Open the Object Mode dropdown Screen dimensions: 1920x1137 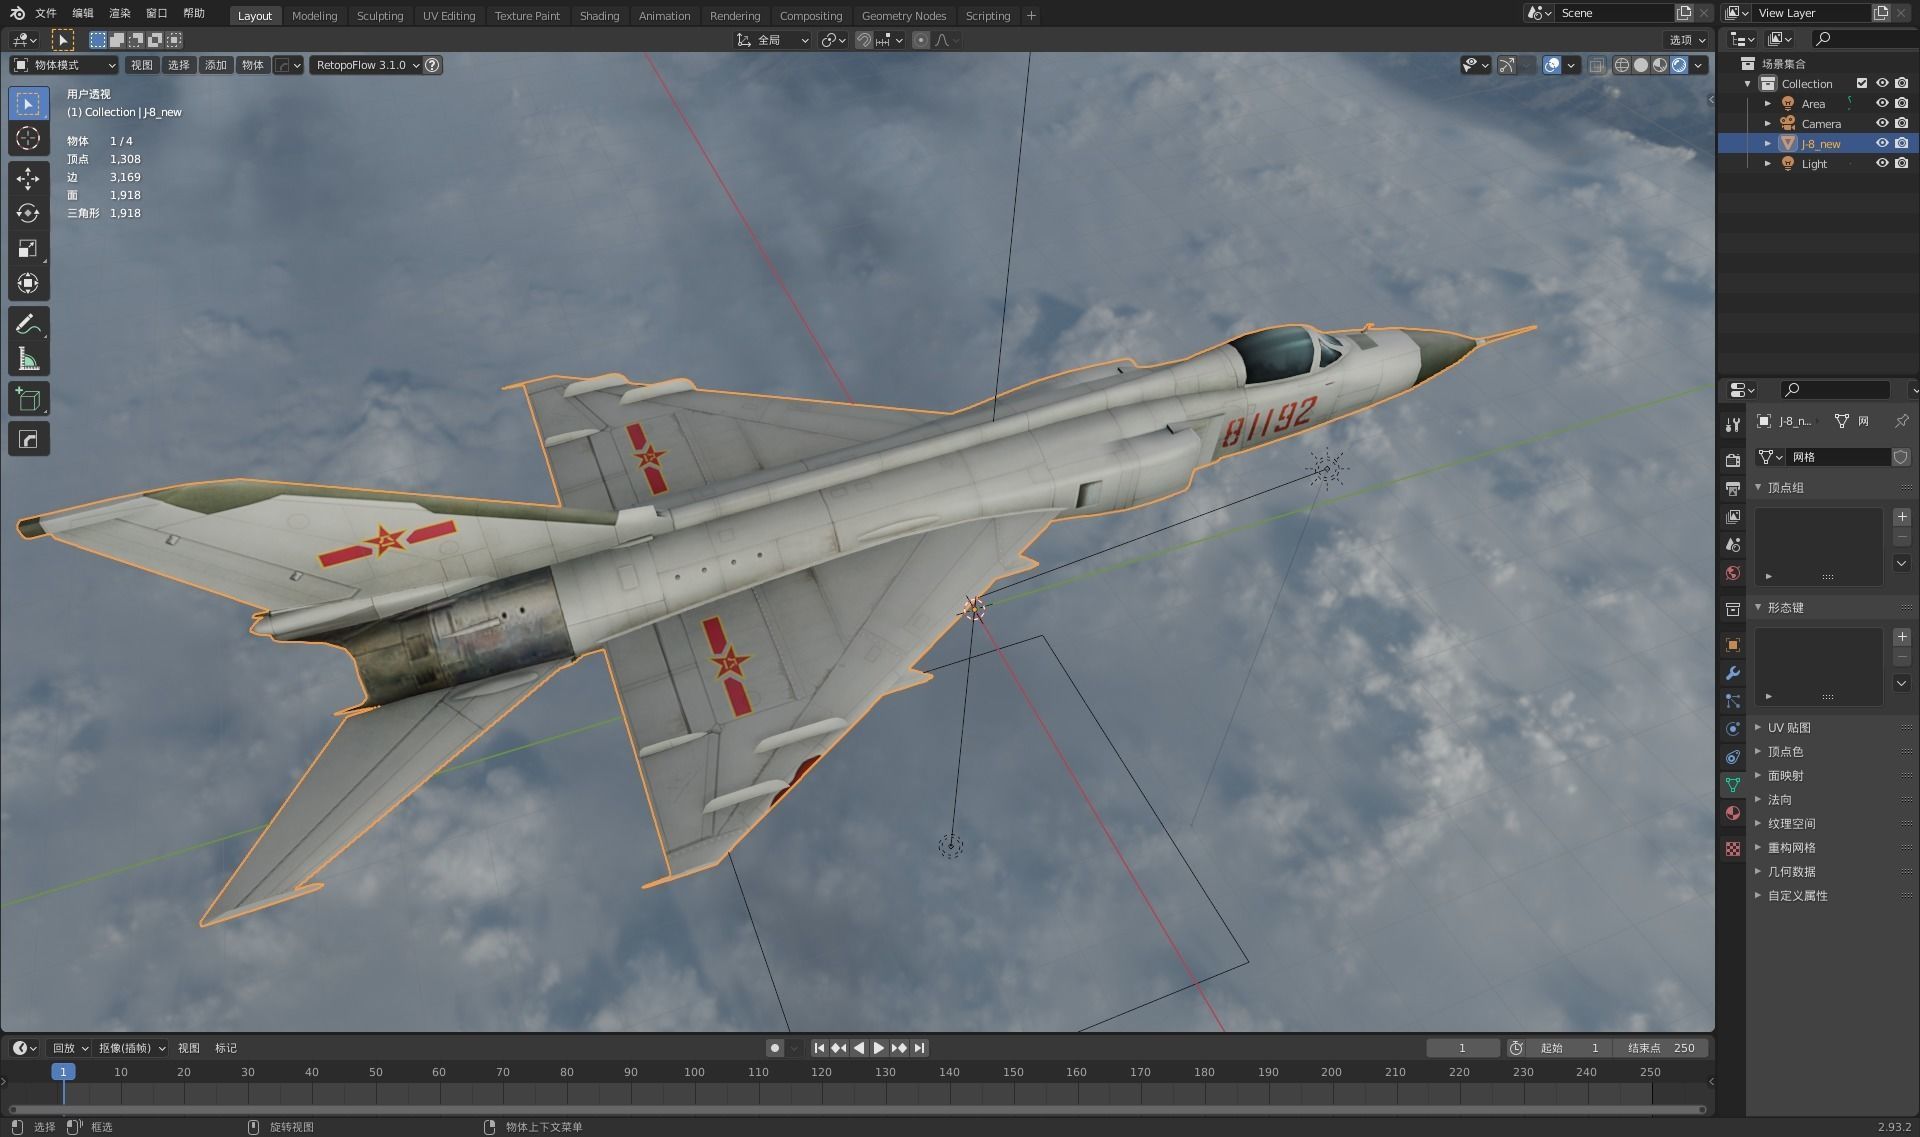click(x=64, y=65)
